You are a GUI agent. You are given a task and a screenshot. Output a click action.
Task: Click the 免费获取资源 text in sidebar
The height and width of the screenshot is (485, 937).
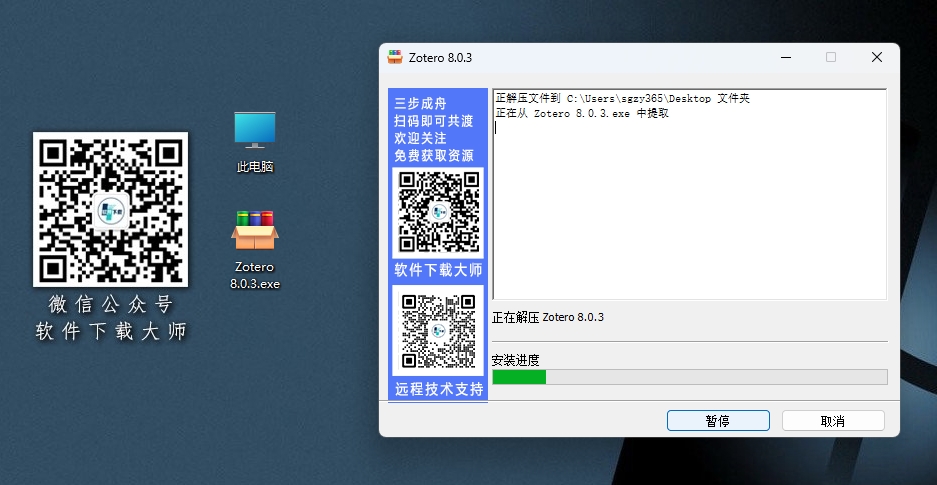(x=434, y=155)
